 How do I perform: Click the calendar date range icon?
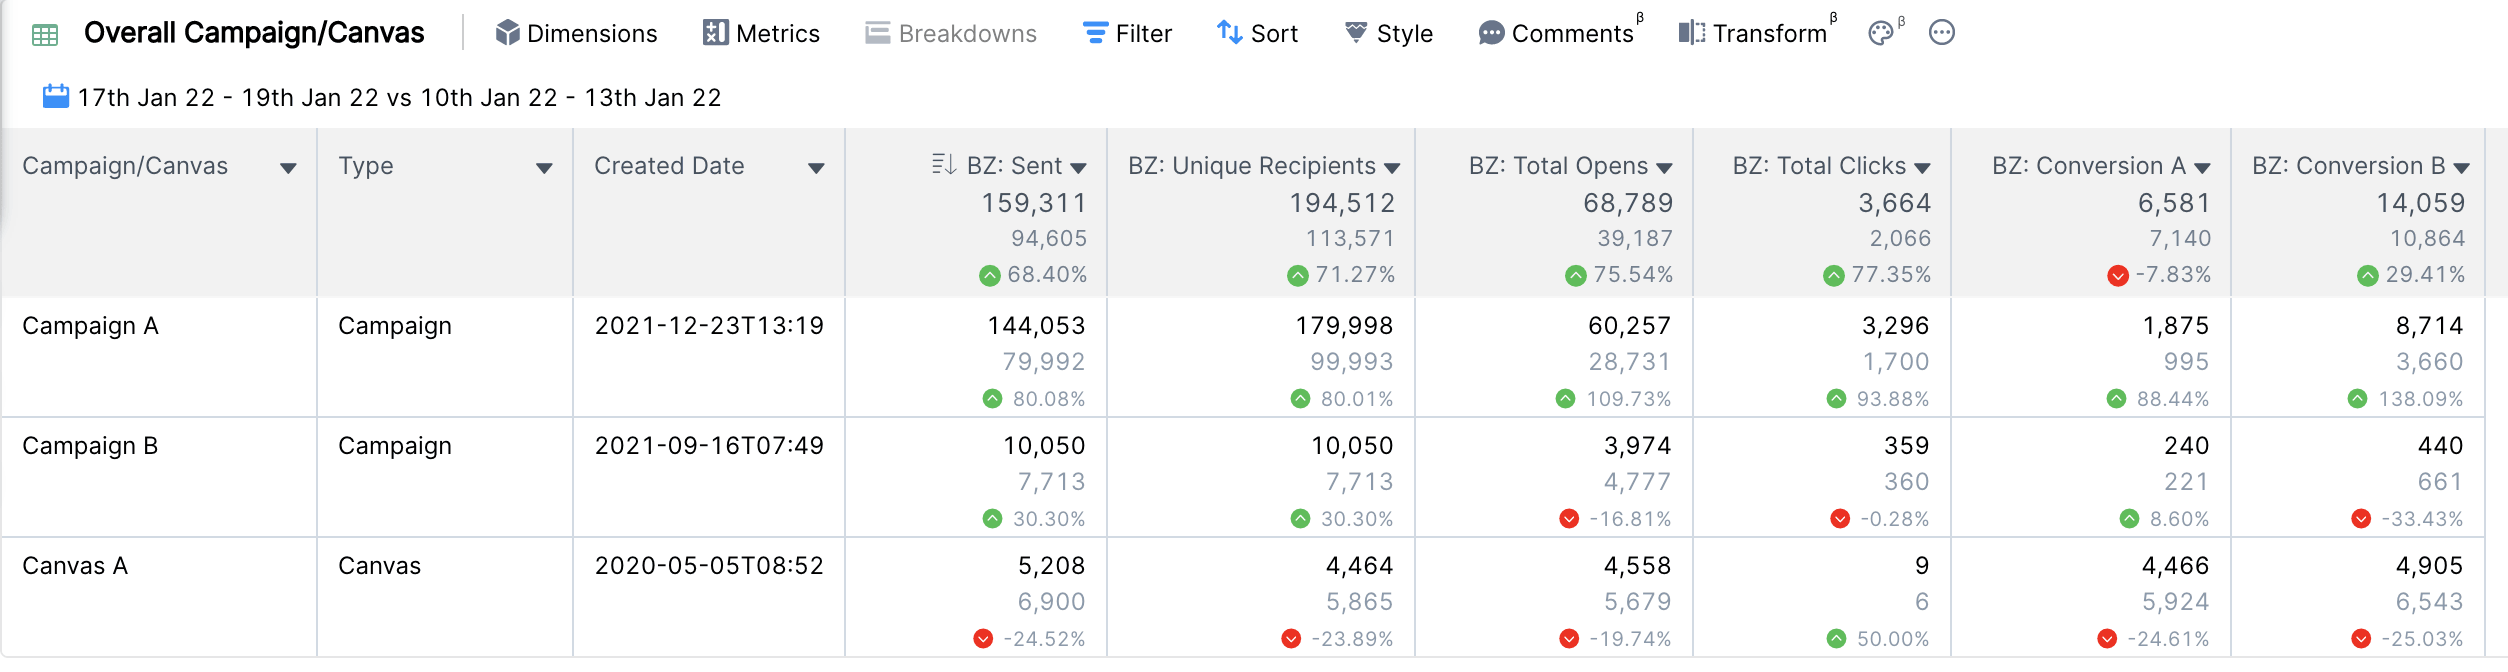tap(56, 97)
